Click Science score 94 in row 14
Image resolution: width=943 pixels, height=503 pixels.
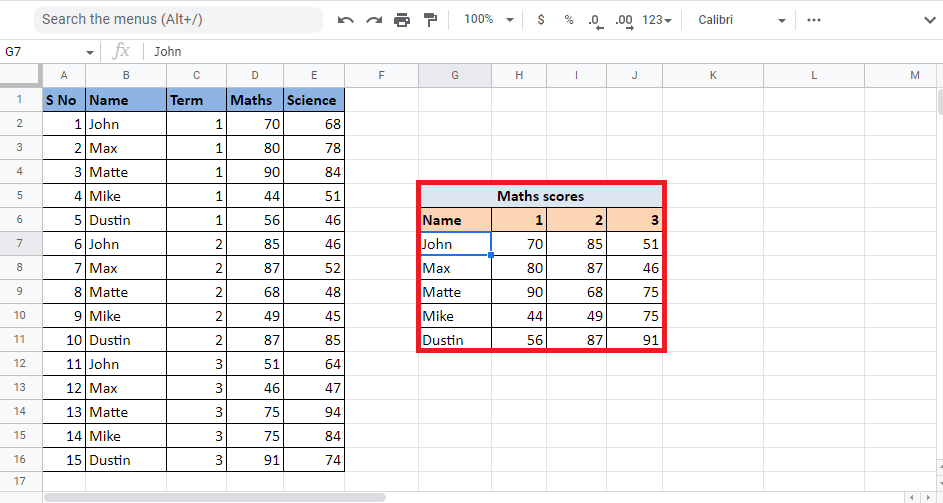coord(314,412)
